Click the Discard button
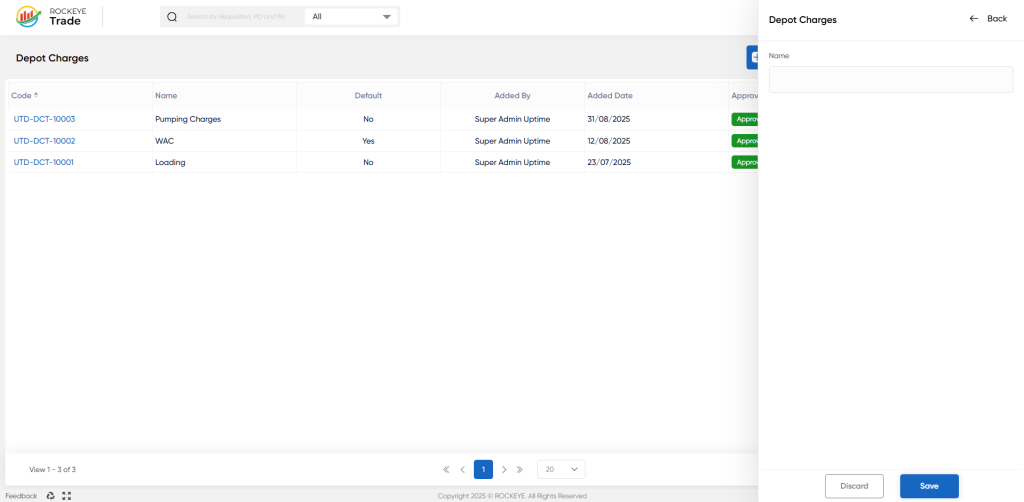 (x=854, y=486)
